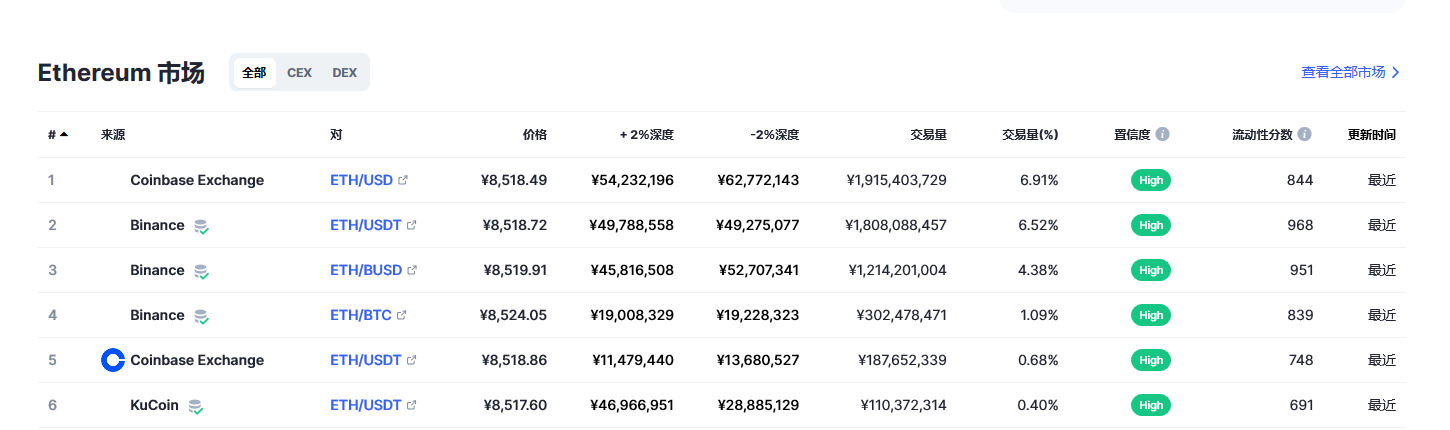Click the Coinbase Exchange logo in row 5
Image resolution: width=1450 pixels, height=430 pixels.
coord(113,360)
